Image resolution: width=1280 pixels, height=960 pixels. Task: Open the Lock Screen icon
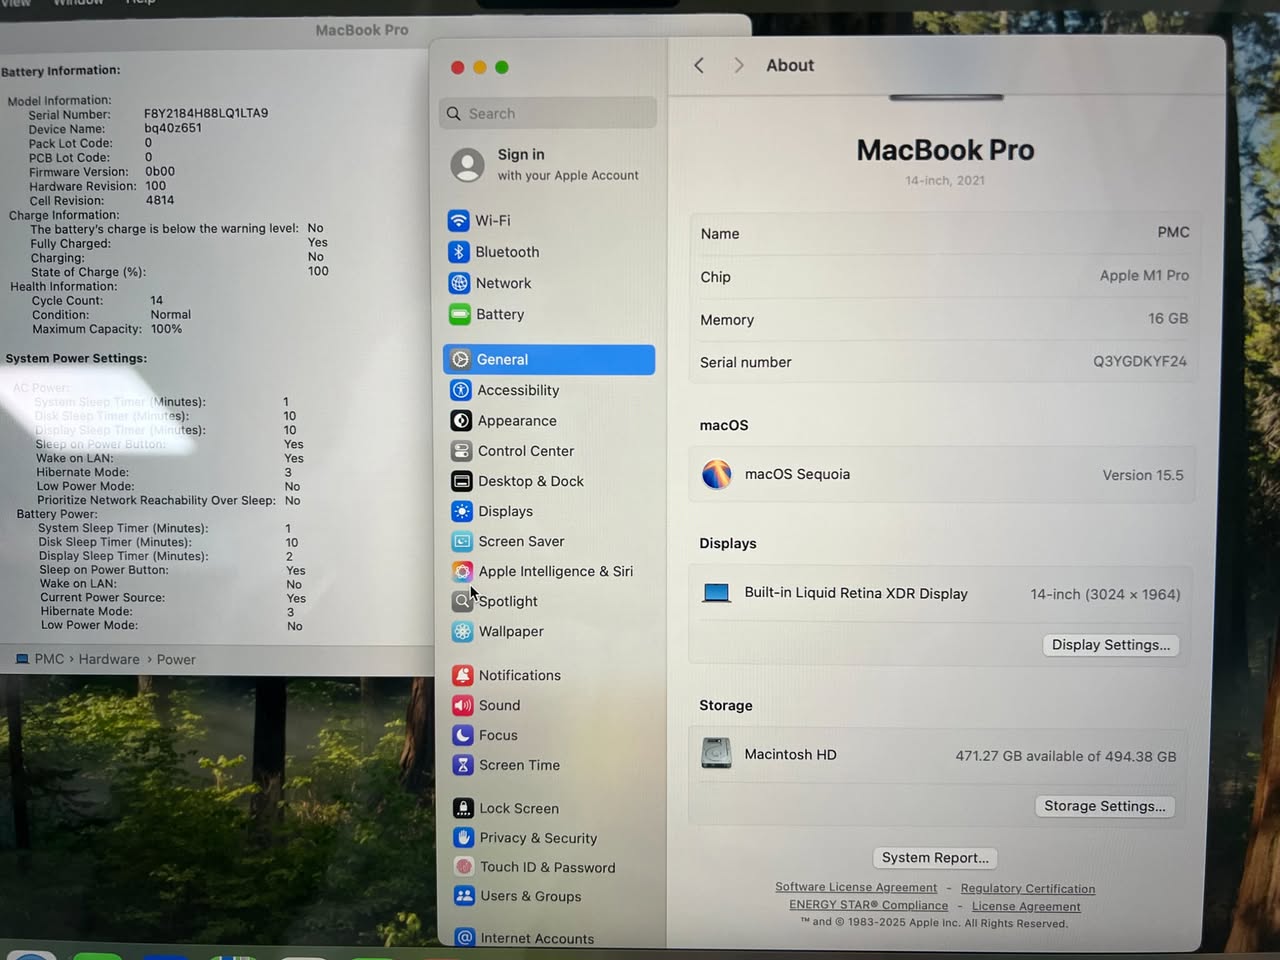pyautogui.click(x=462, y=808)
